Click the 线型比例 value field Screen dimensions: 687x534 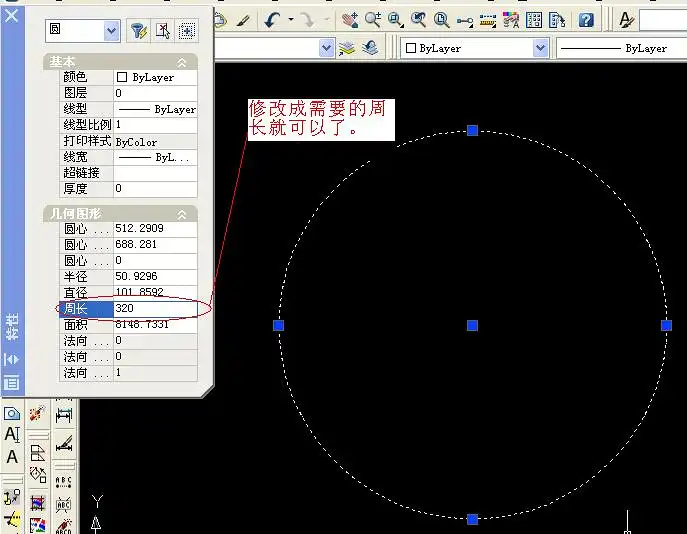(155, 125)
